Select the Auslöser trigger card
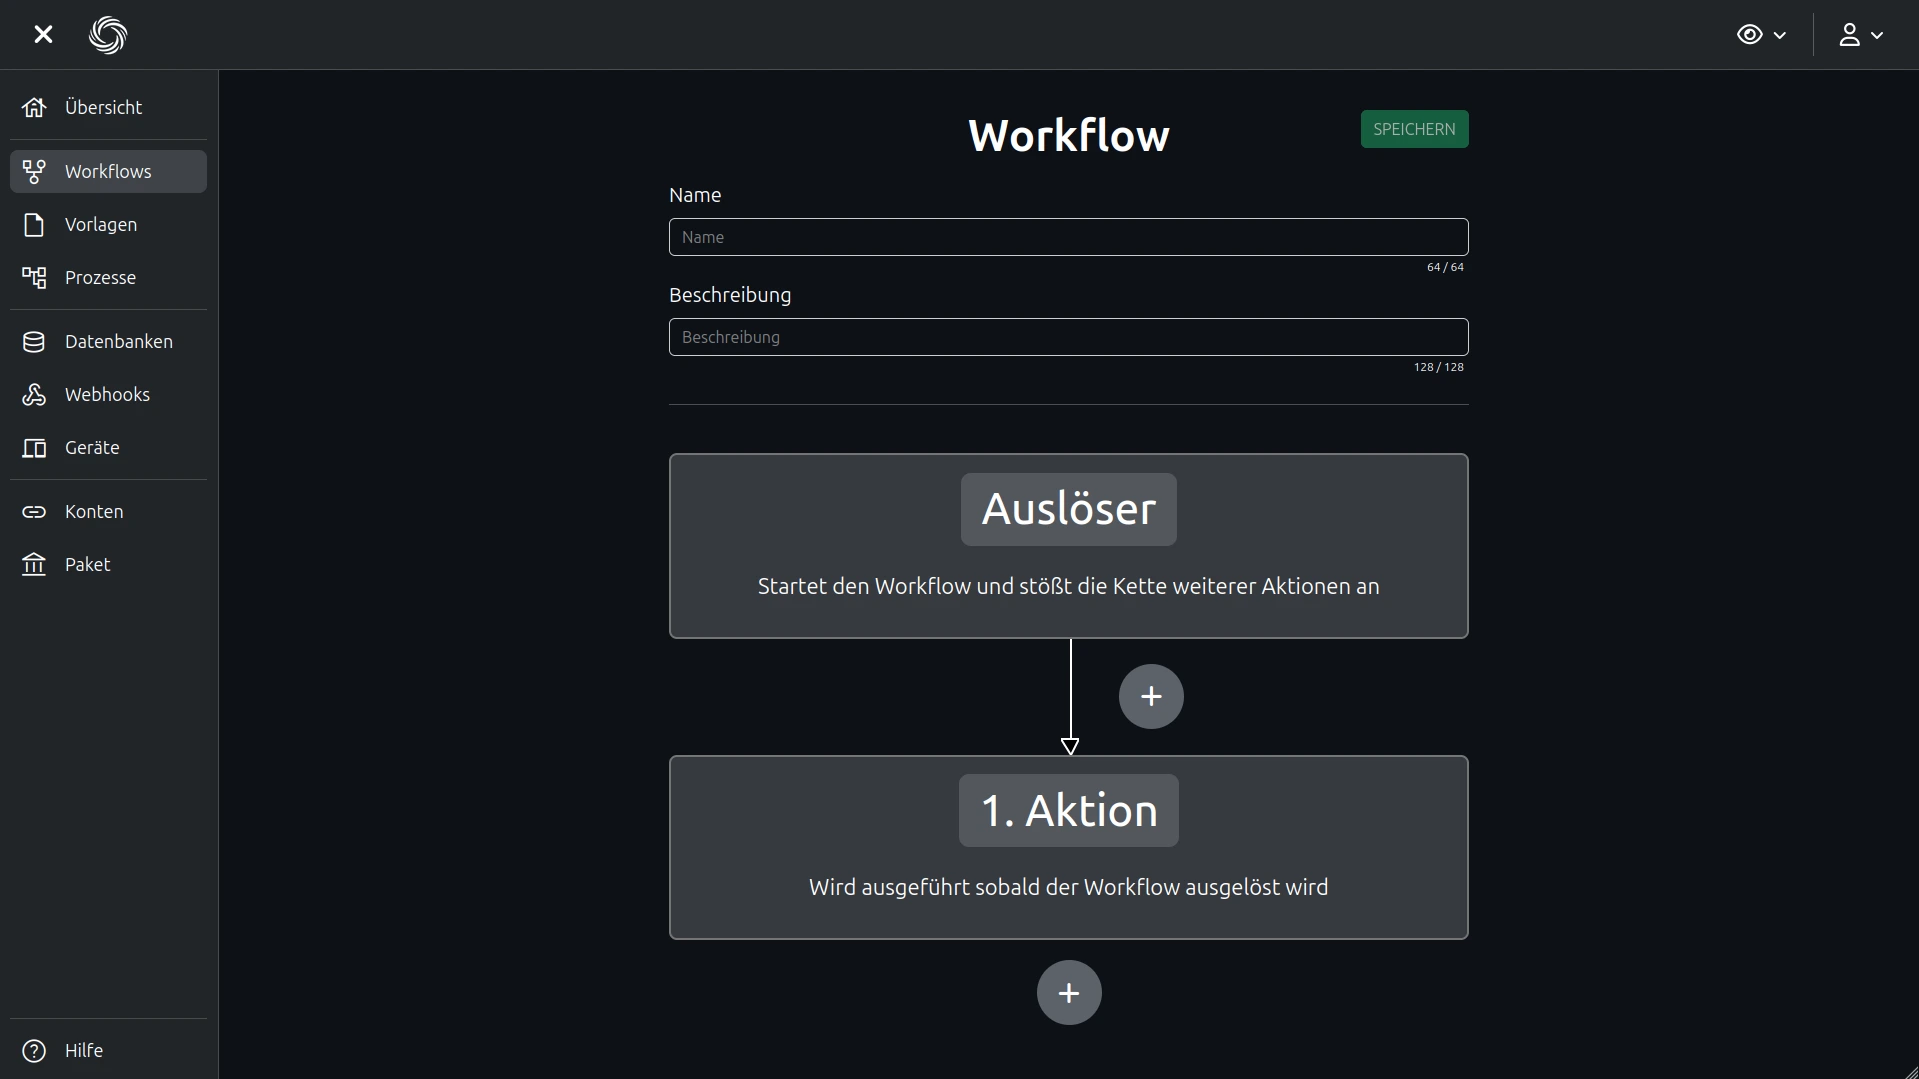Image resolution: width=1919 pixels, height=1079 pixels. tap(1068, 546)
